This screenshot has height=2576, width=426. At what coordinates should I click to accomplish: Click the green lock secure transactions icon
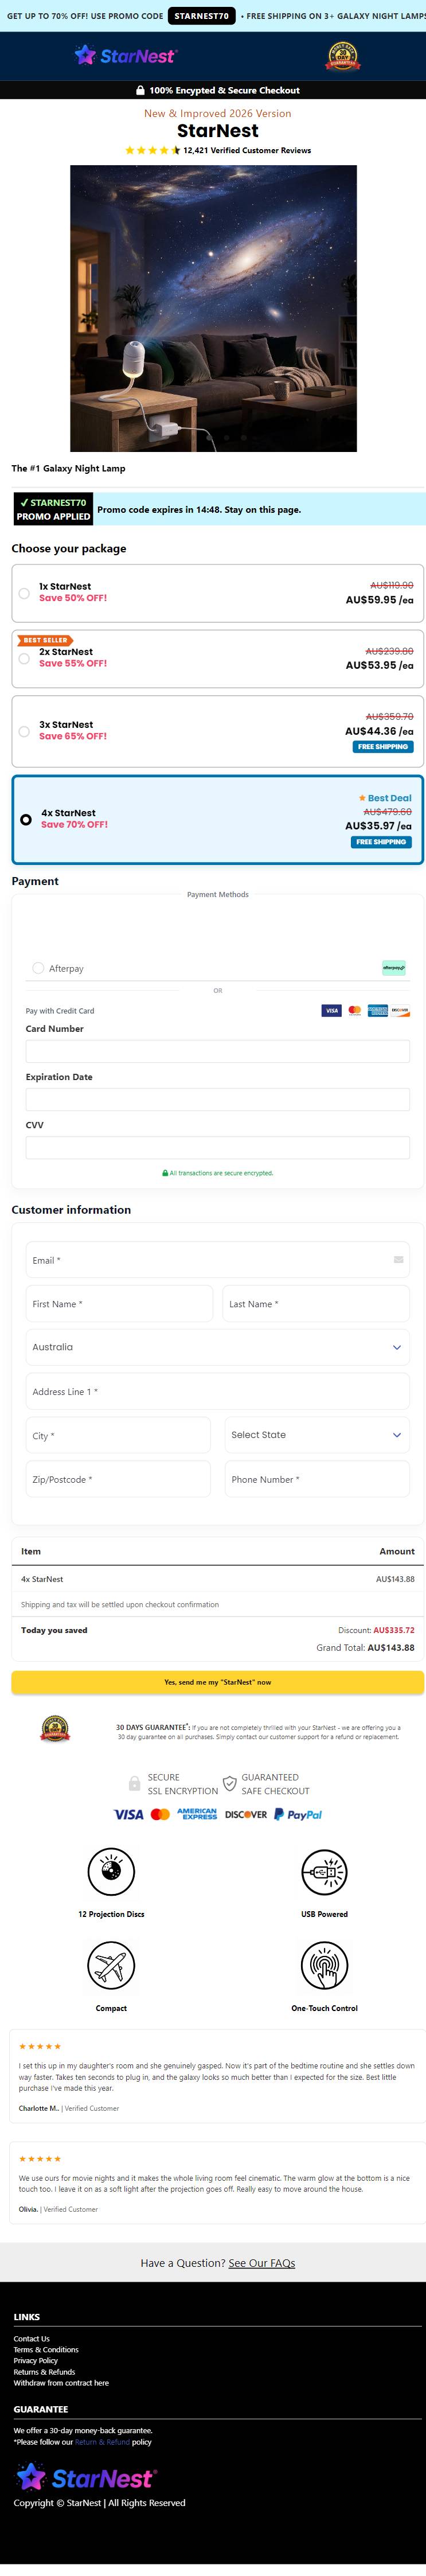[x=165, y=1173]
